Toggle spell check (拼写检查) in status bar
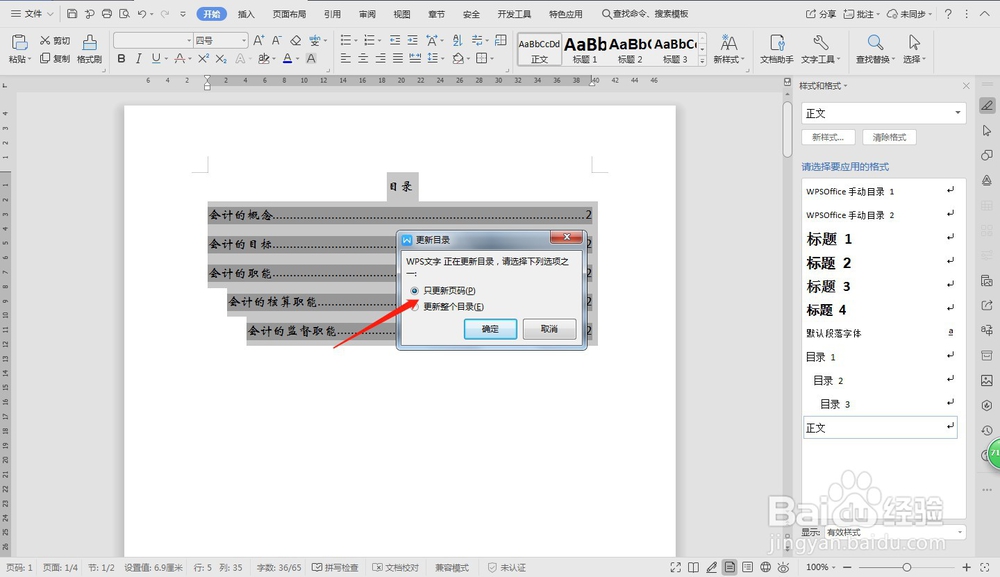 [x=335, y=567]
